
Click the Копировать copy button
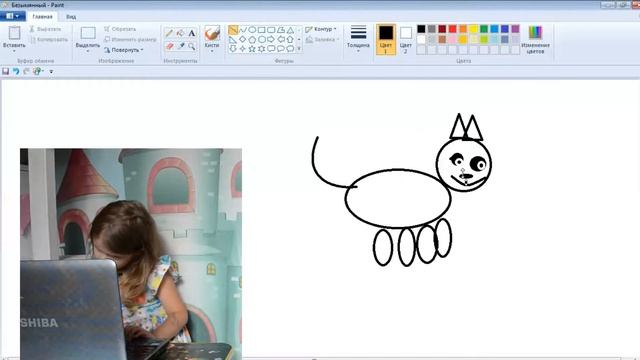click(49, 40)
